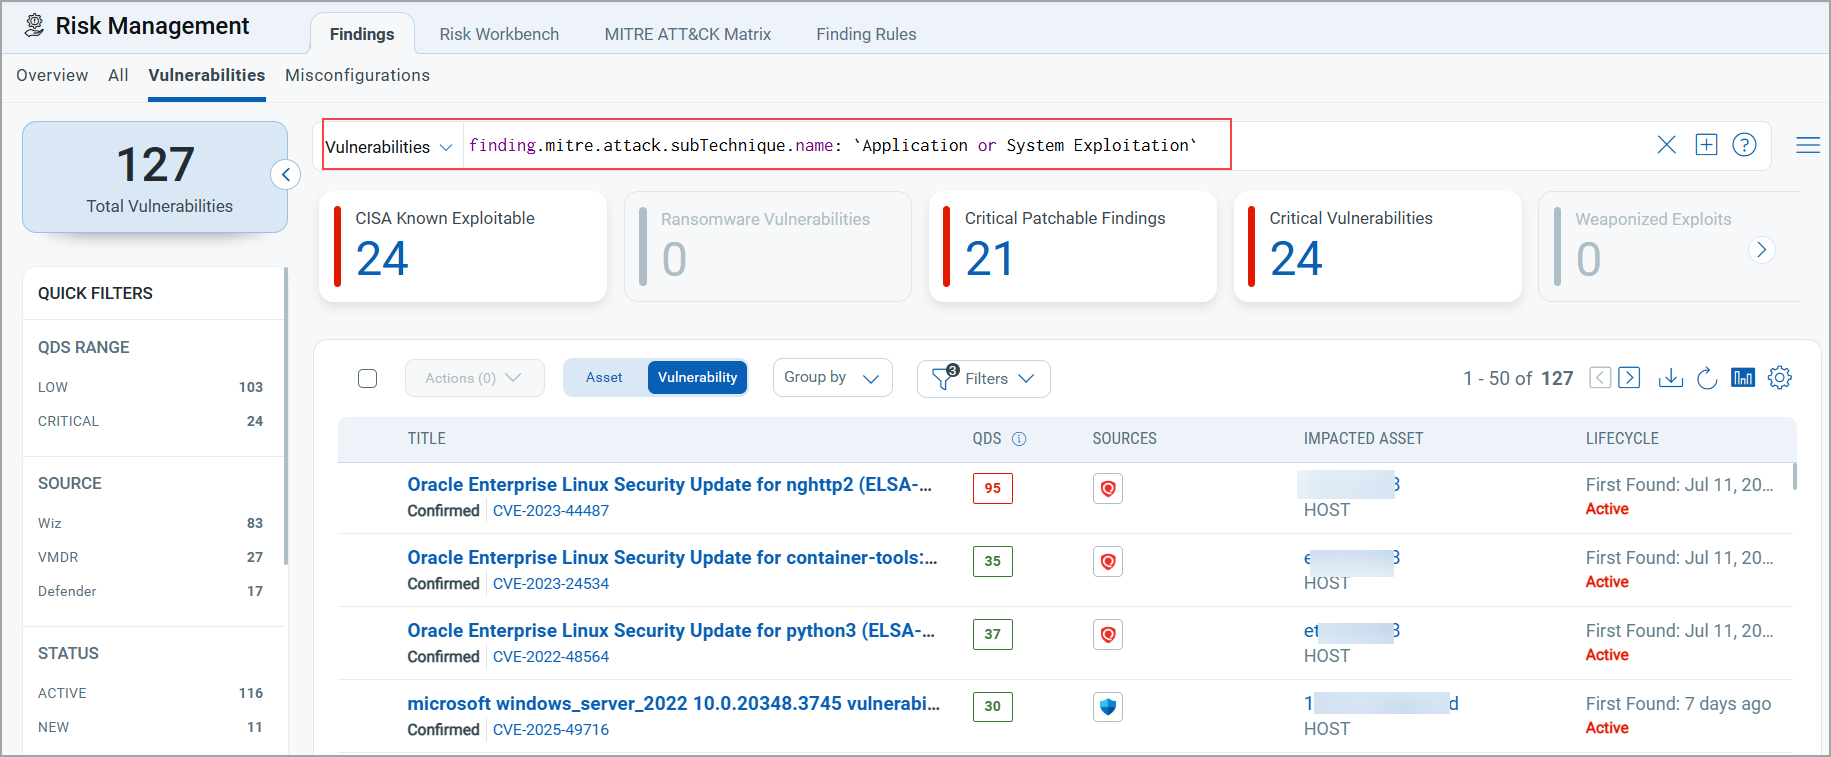Switch view toggle to Asset

[604, 378]
